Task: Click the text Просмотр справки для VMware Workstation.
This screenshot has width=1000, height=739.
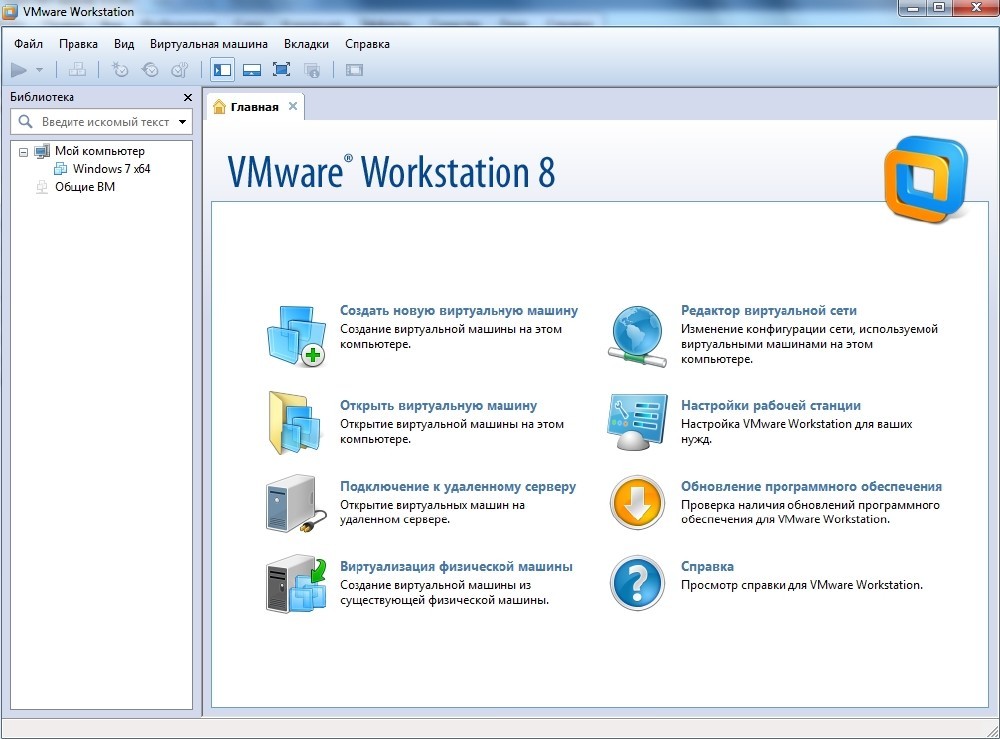Action: 802,585
